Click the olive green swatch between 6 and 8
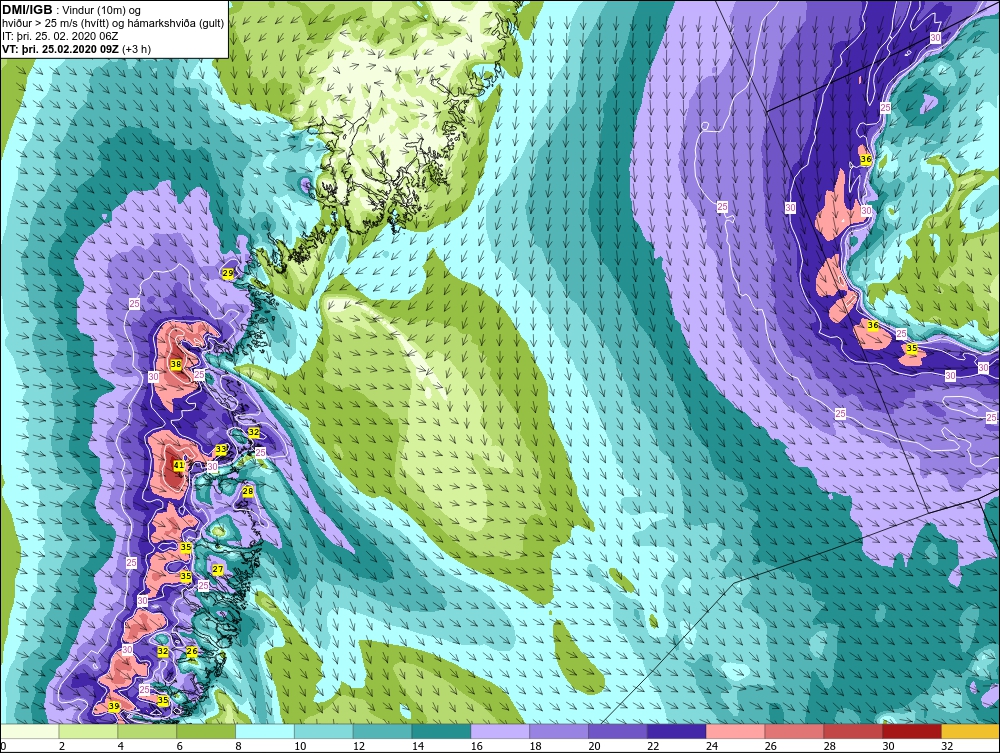The width and height of the screenshot is (1000, 753). [x=206, y=731]
